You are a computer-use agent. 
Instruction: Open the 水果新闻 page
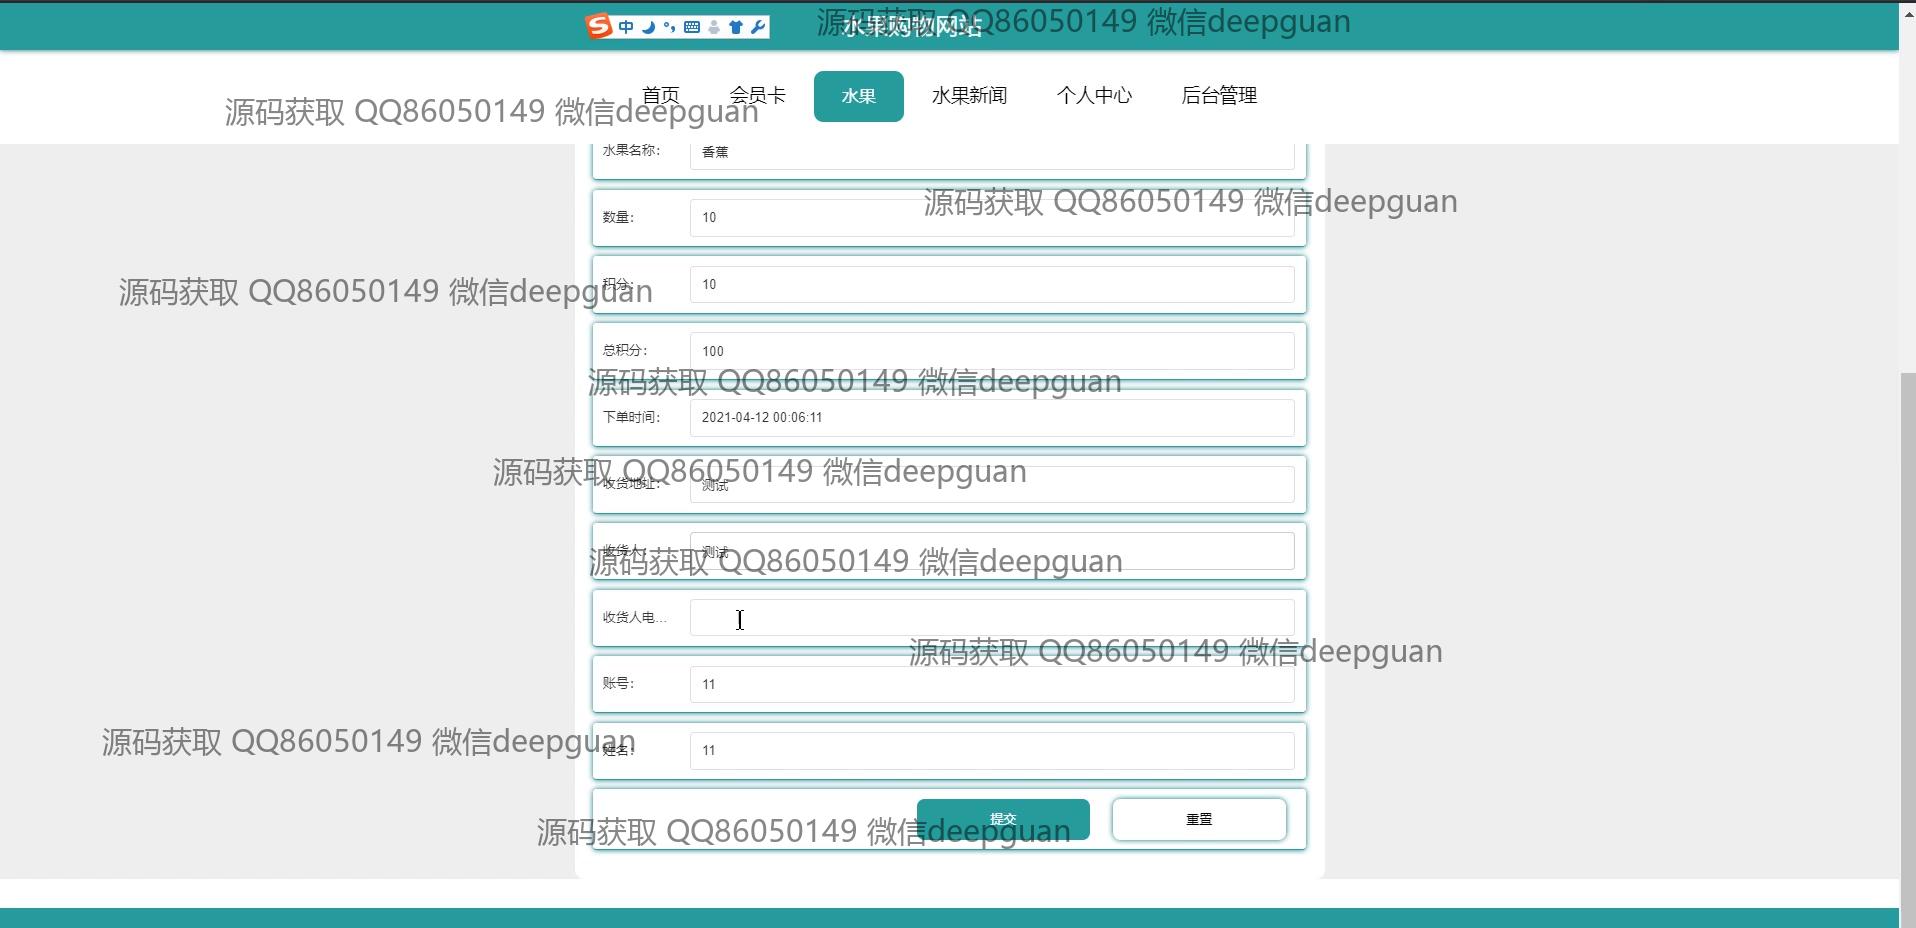(969, 96)
